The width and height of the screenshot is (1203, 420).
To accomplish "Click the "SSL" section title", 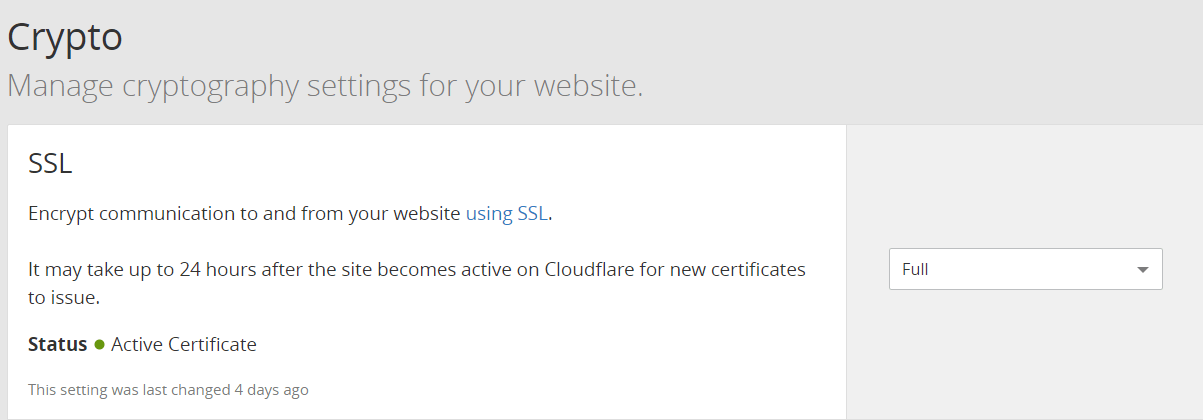I will pyautogui.click(x=50, y=163).
